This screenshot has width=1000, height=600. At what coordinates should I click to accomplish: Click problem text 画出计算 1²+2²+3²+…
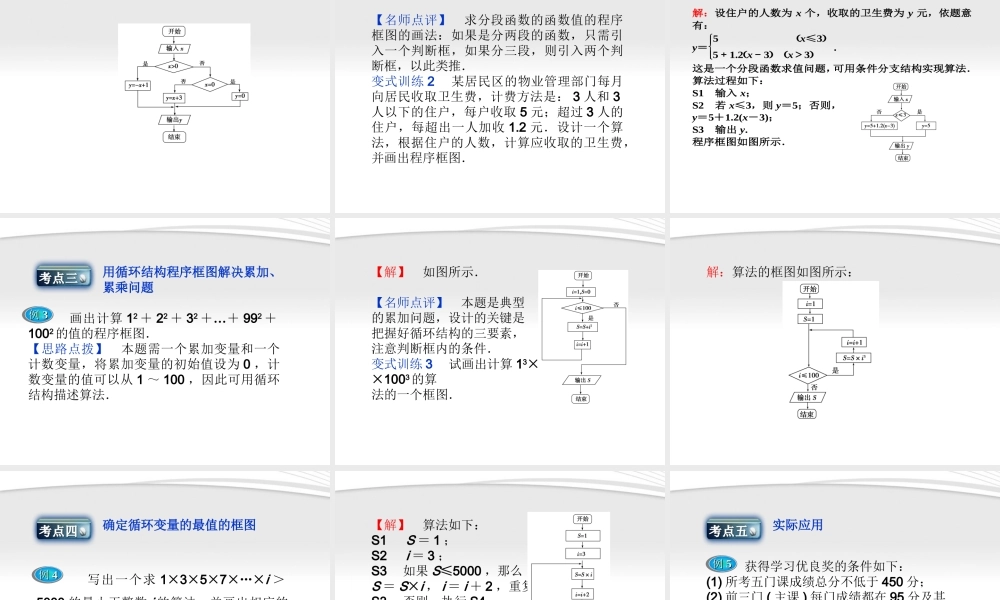(153, 325)
